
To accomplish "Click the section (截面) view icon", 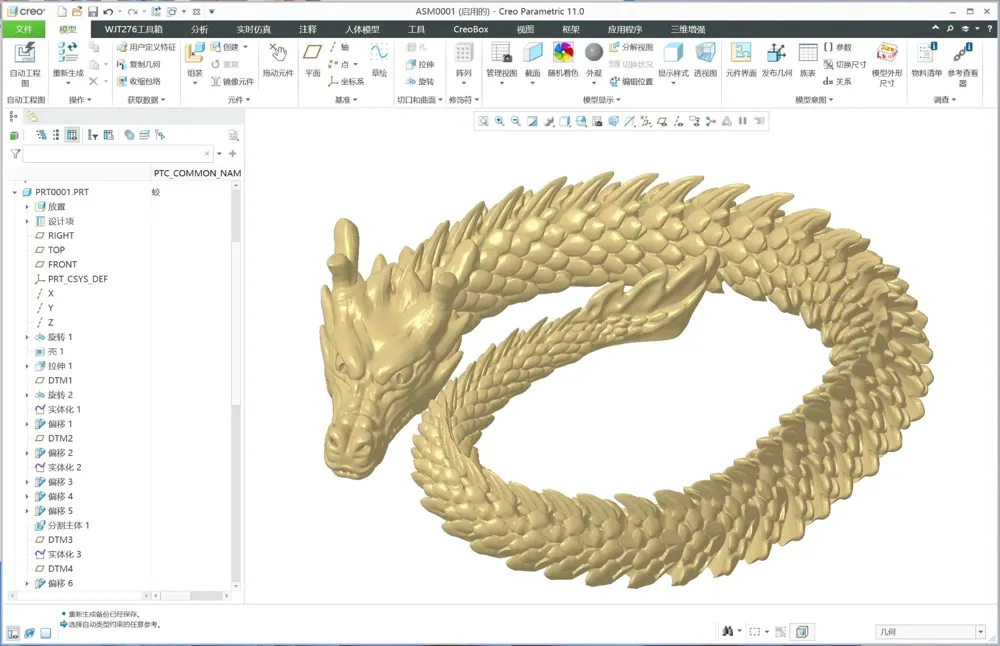I will (x=533, y=61).
